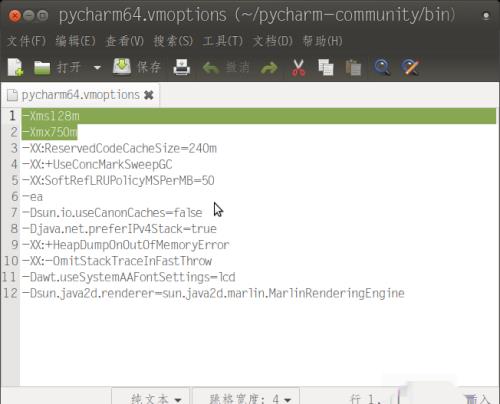The width and height of the screenshot is (500, 404).
Task: Click the -Xmx750m line
Action: 50,132
